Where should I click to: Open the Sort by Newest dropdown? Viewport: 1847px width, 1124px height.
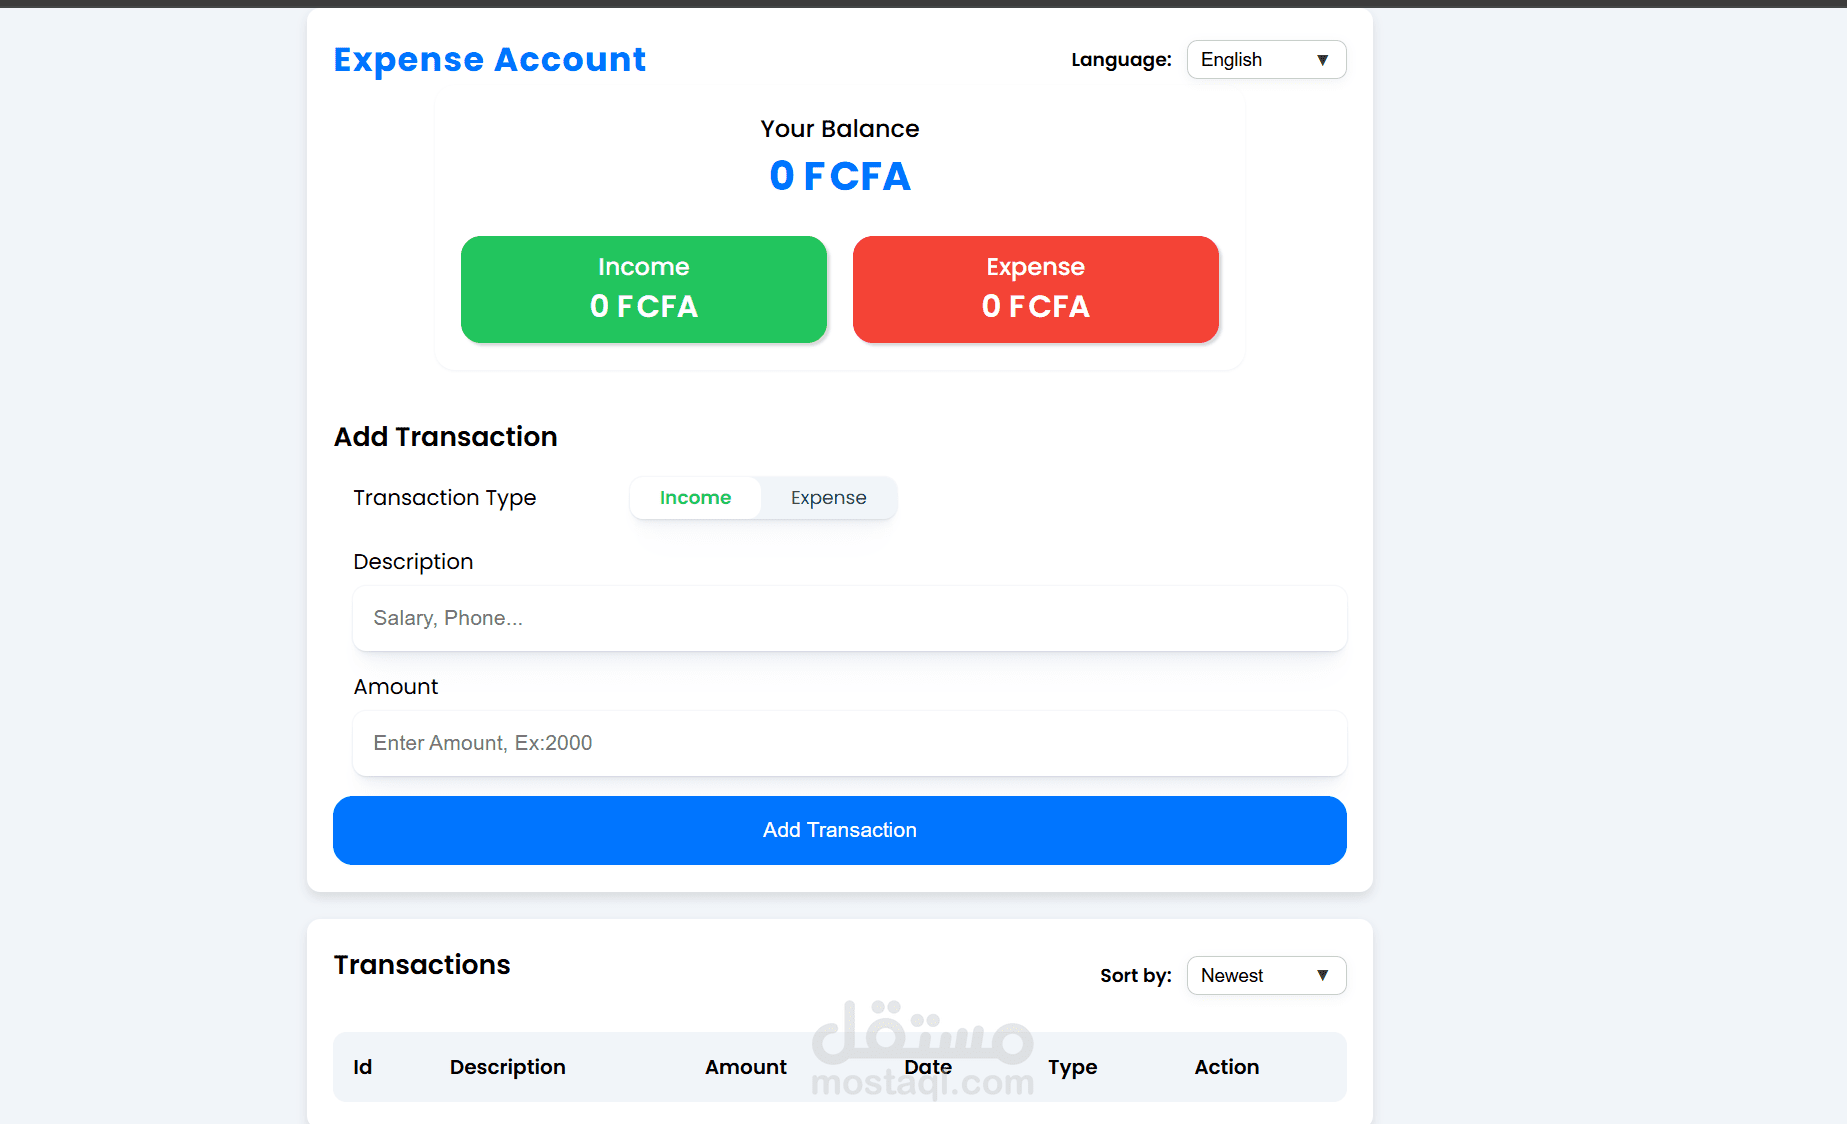(1264, 976)
